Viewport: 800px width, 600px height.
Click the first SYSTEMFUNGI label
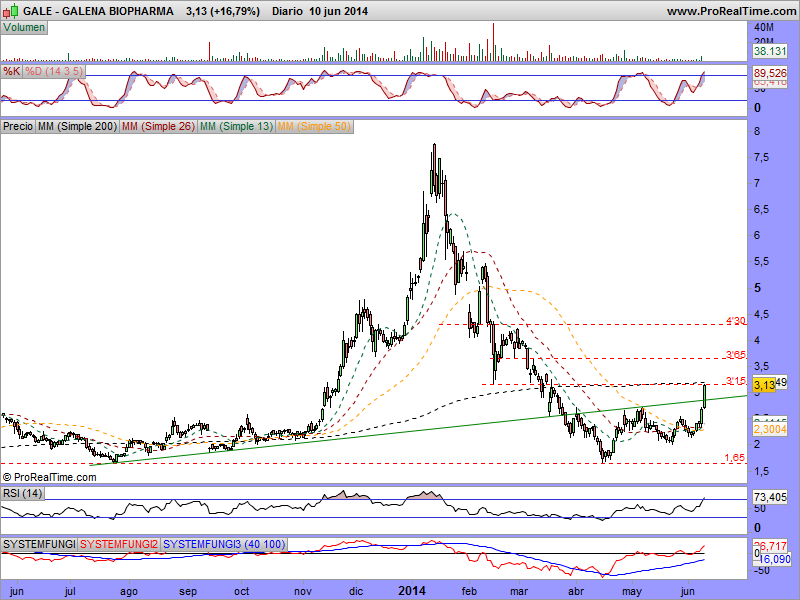click(x=39, y=544)
